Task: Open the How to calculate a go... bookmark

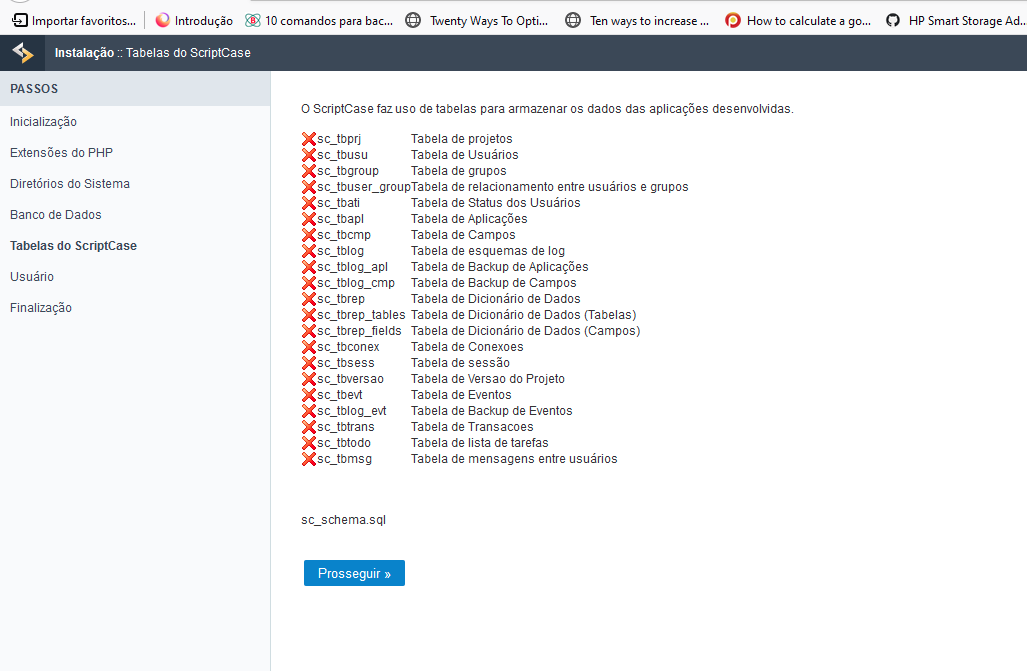Action: 798,20
